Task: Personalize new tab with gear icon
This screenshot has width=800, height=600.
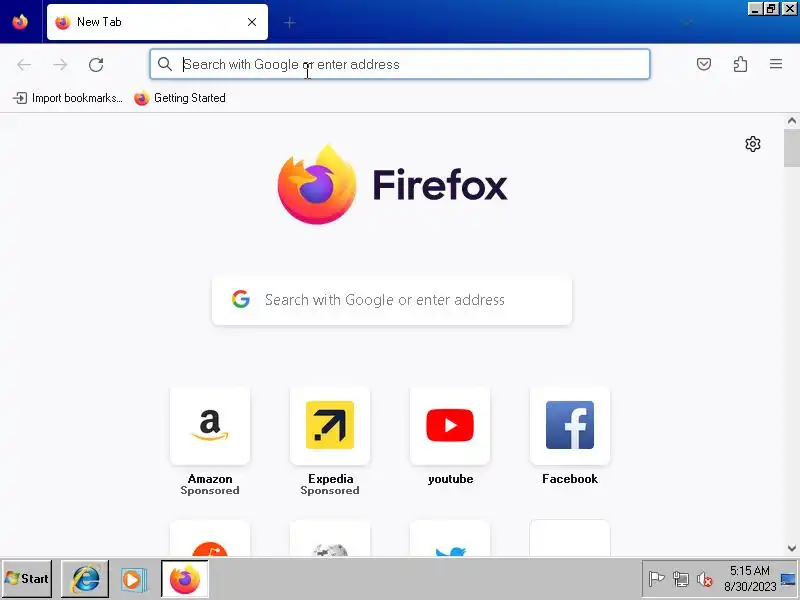Action: pyautogui.click(x=753, y=144)
